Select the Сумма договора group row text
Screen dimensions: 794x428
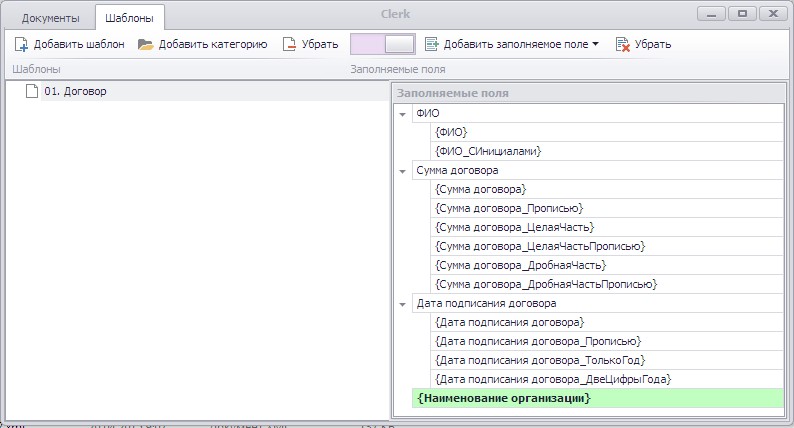457,171
